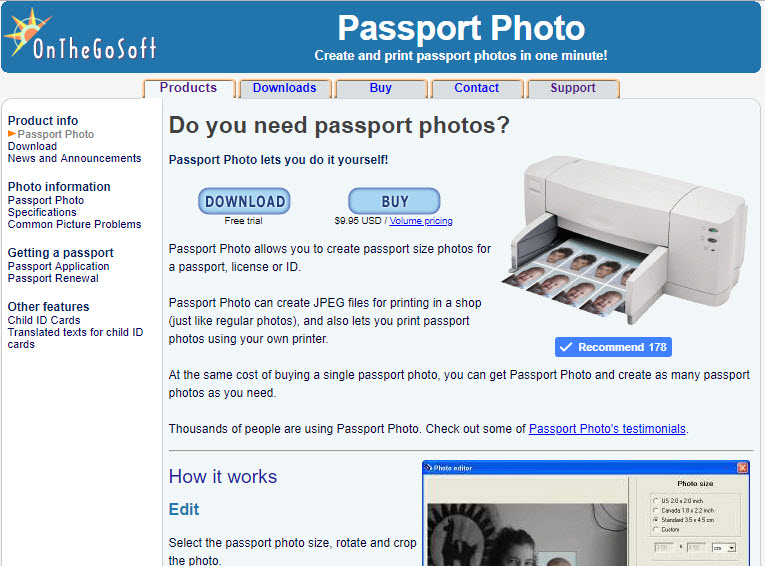Open the Volume pricing link
The image size is (765, 566).
[x=421, y=221]
